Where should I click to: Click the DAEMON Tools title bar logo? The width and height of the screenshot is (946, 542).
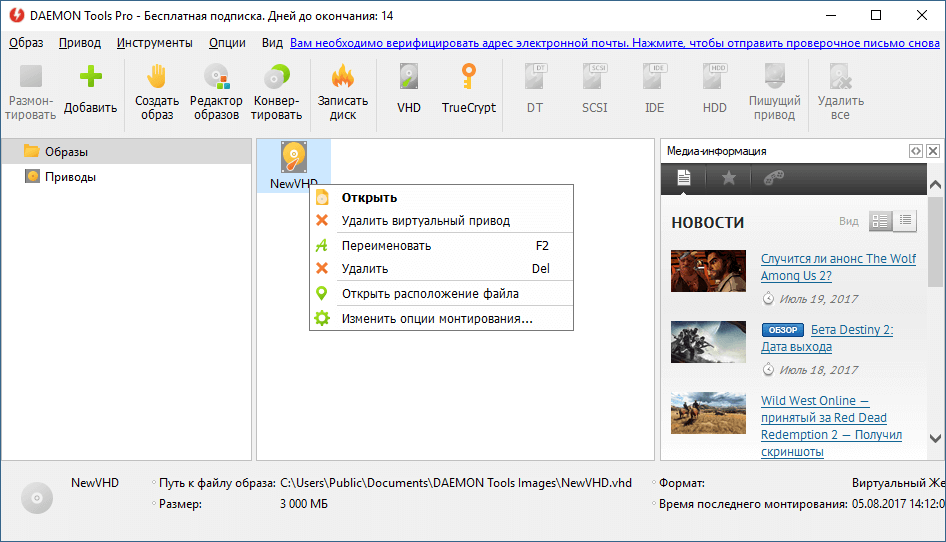16,16
